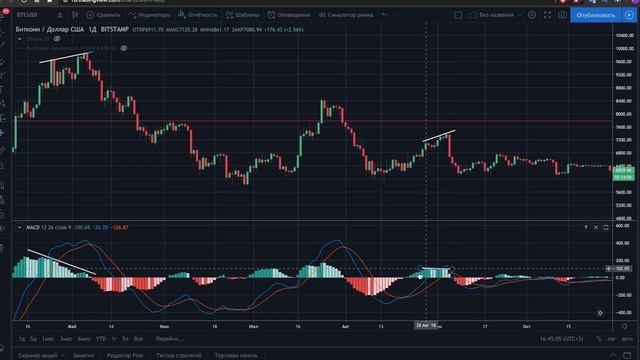The width and height of the screenshot is (640, 360).
Task: Expand the Скринер акций dropdown arrow
Action: (62, 356)
